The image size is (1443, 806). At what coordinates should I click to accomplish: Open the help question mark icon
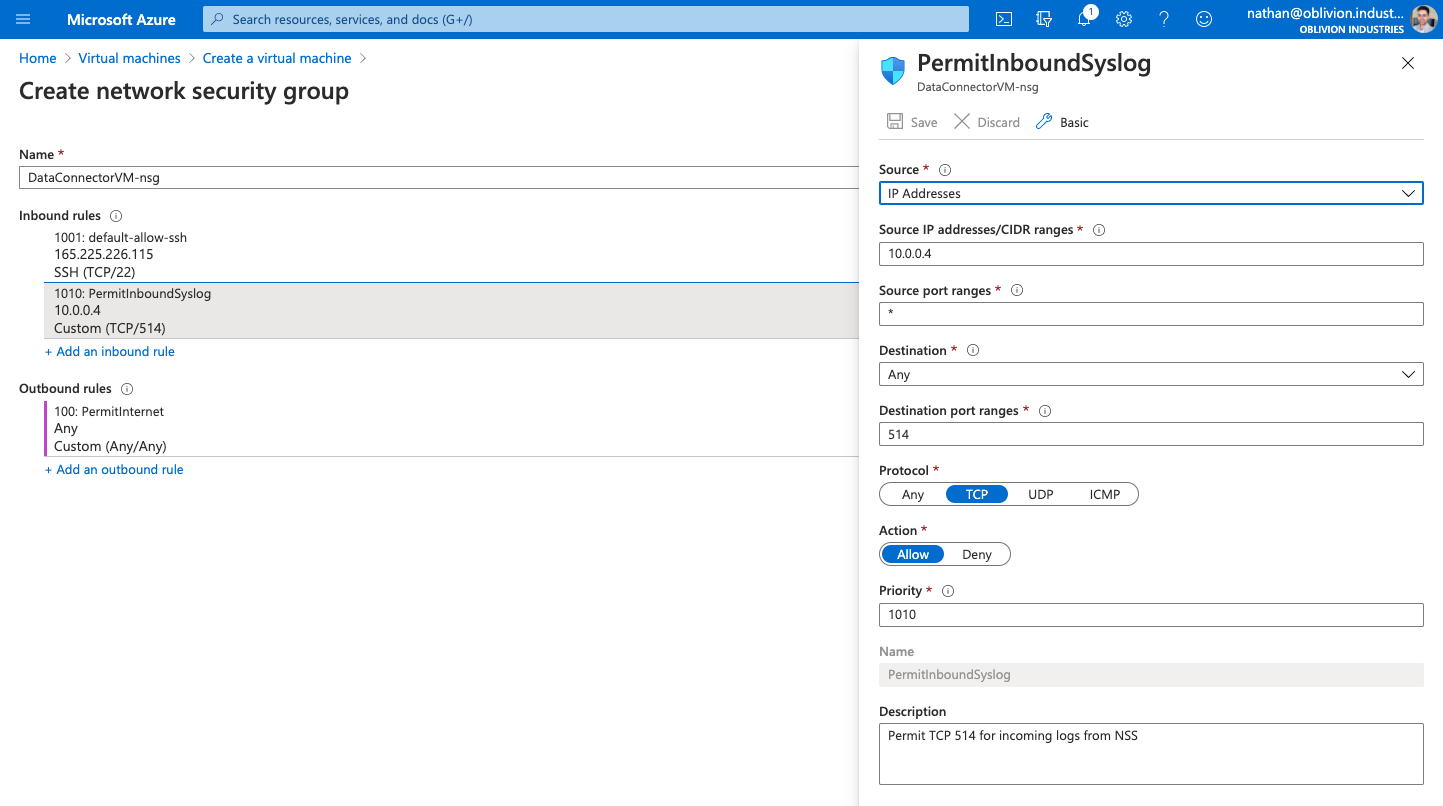point(1164,19)
